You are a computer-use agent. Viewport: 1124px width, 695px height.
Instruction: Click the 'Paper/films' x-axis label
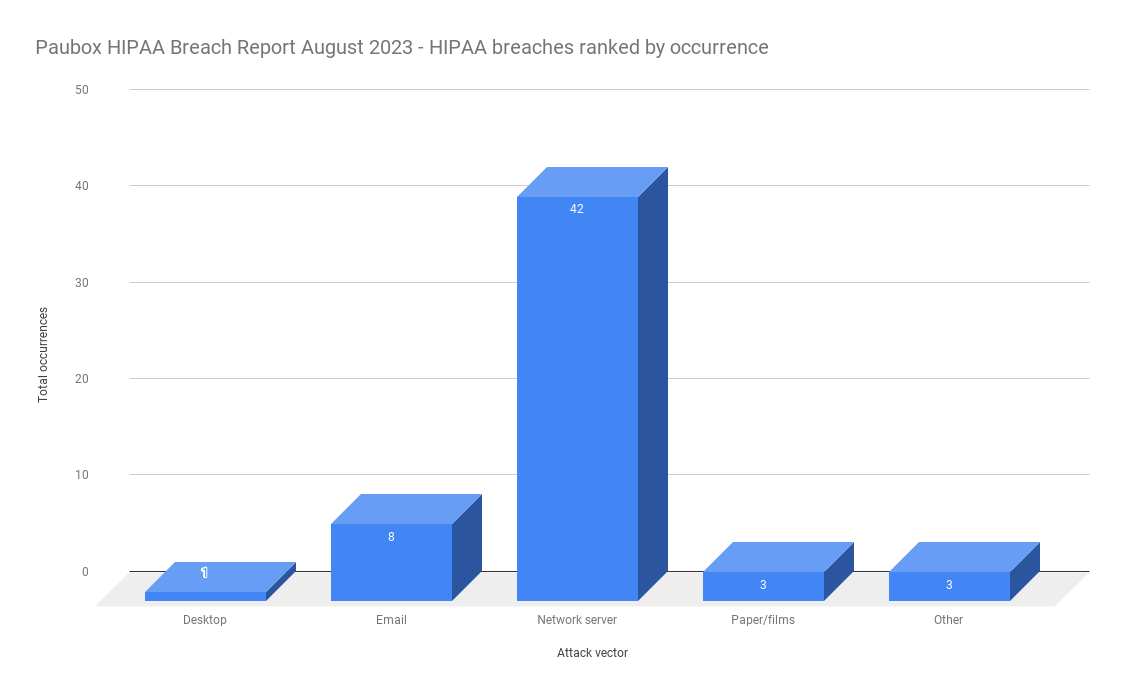[x=763, y=620]
